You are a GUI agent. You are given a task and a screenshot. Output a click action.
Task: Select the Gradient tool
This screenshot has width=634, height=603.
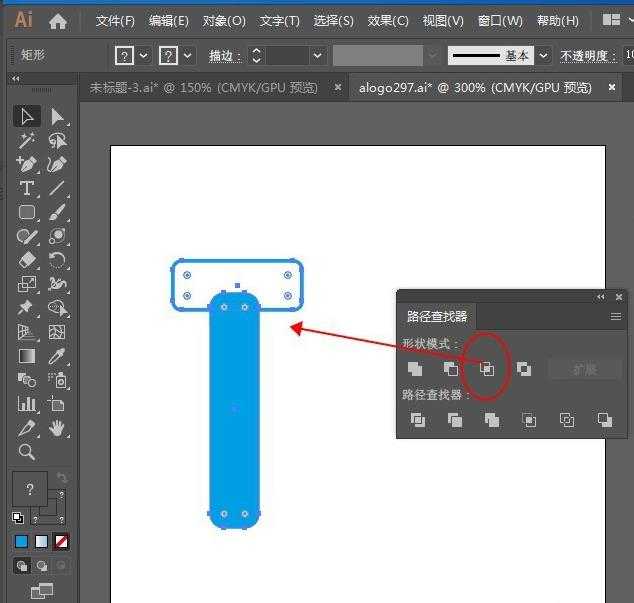pos(27,356)
